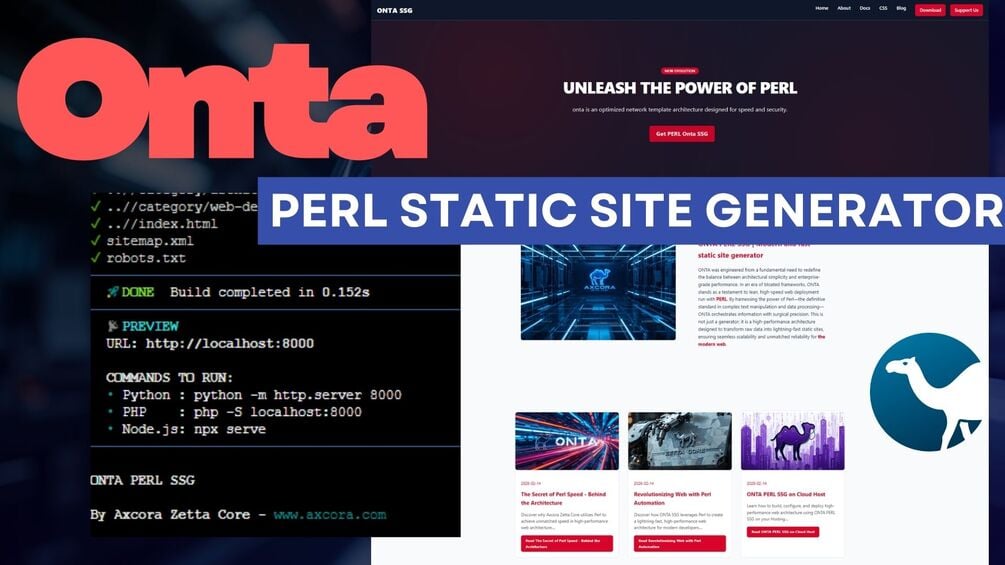Click the Get PERL Onta SSG button
This screenshot has width=1005, height=565.
[681, 134]
